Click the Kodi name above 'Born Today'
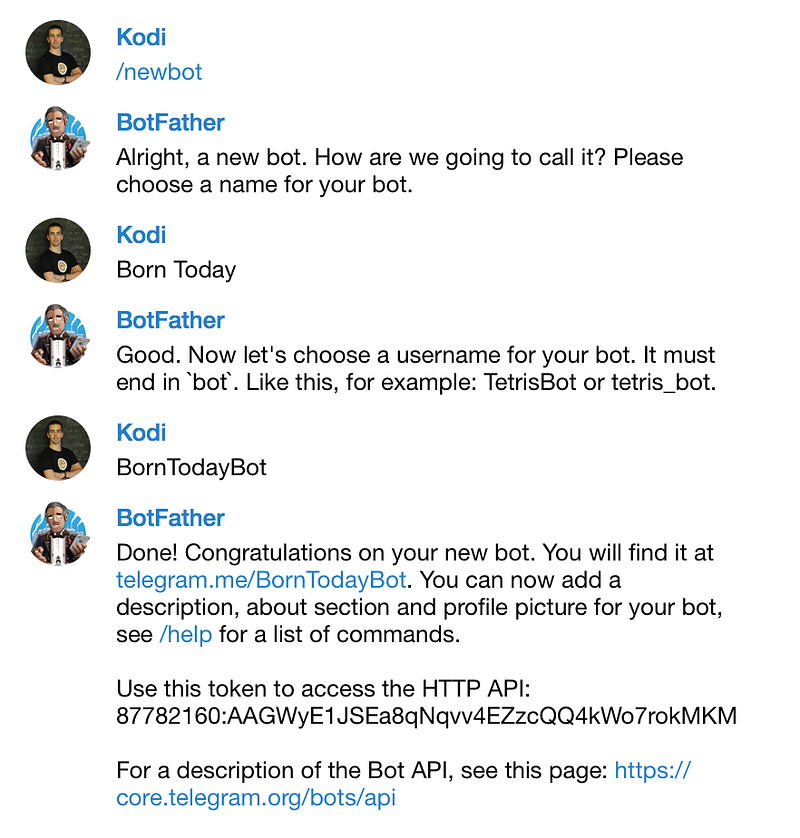 tap(141, 235)
